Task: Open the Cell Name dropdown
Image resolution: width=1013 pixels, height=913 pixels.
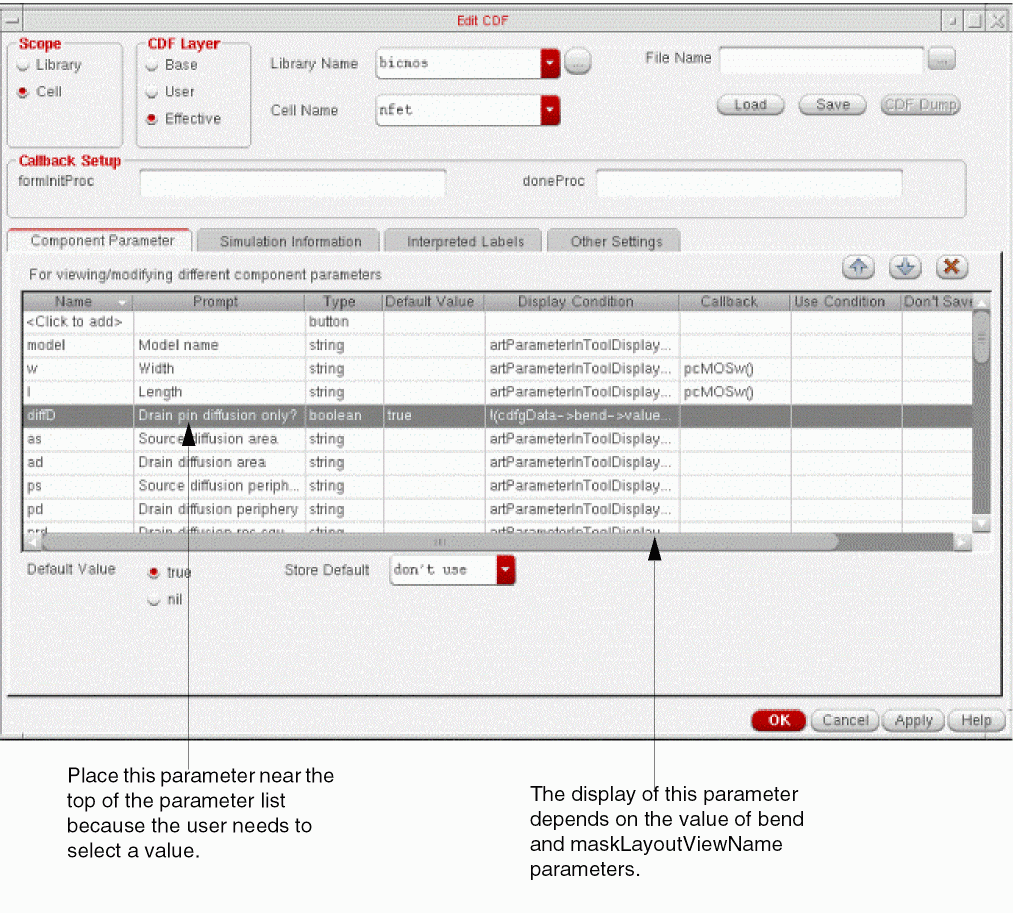Action: tap(550, 110)
